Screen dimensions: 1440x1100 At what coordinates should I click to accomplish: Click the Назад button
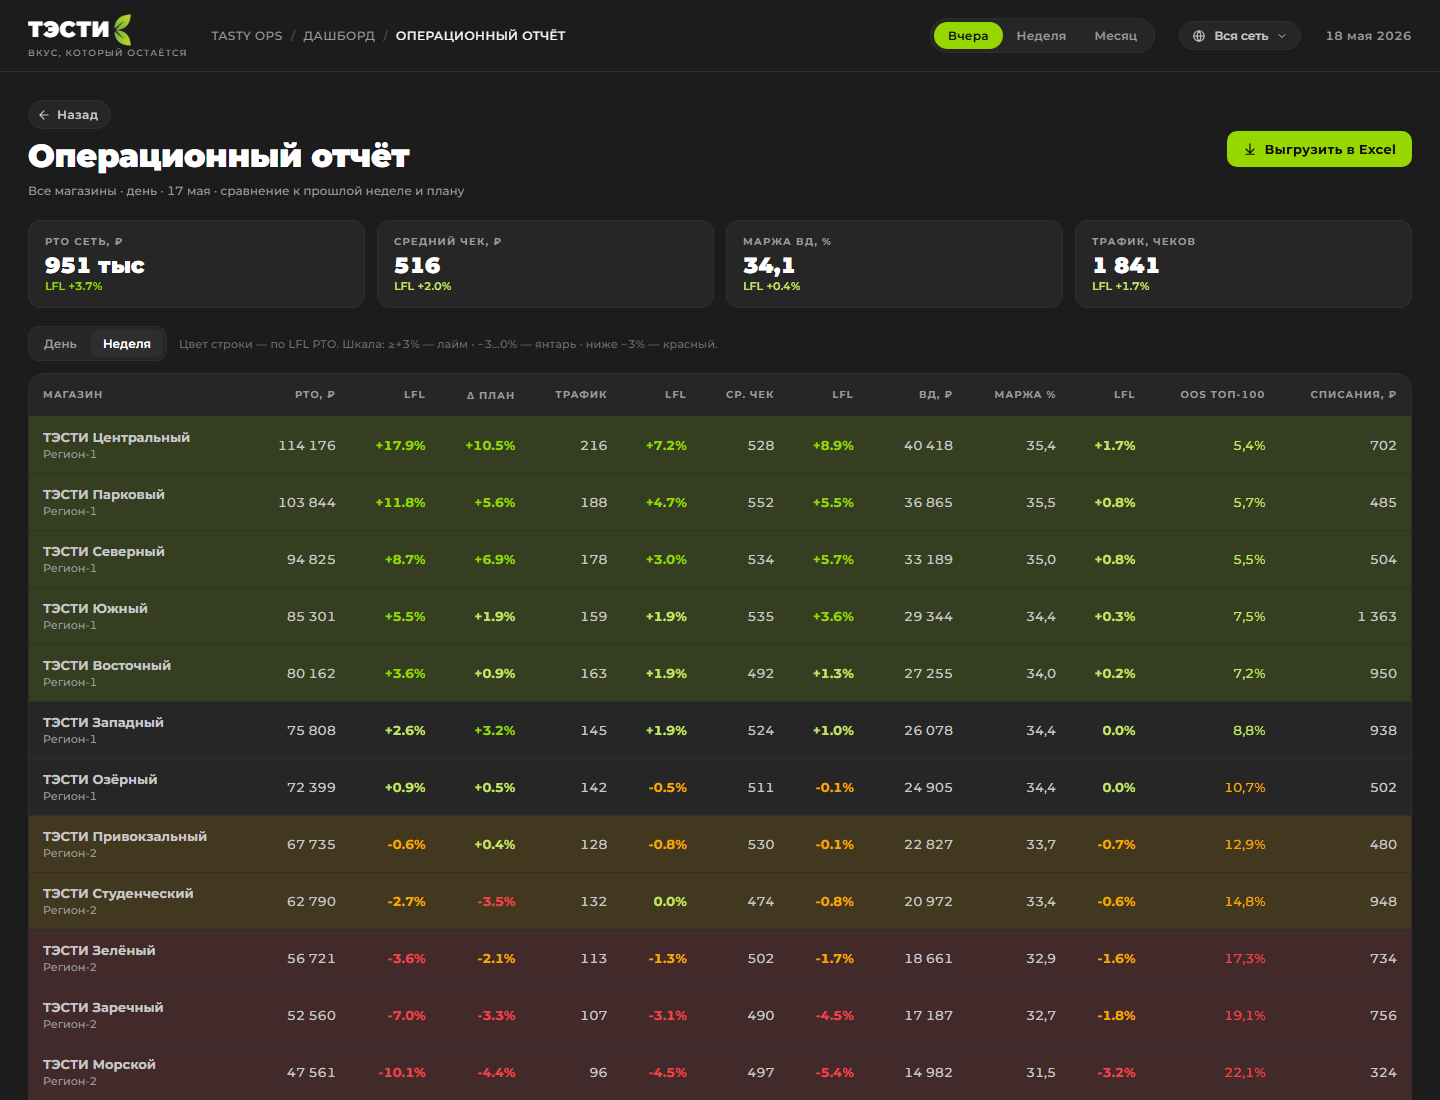[69, 115]
